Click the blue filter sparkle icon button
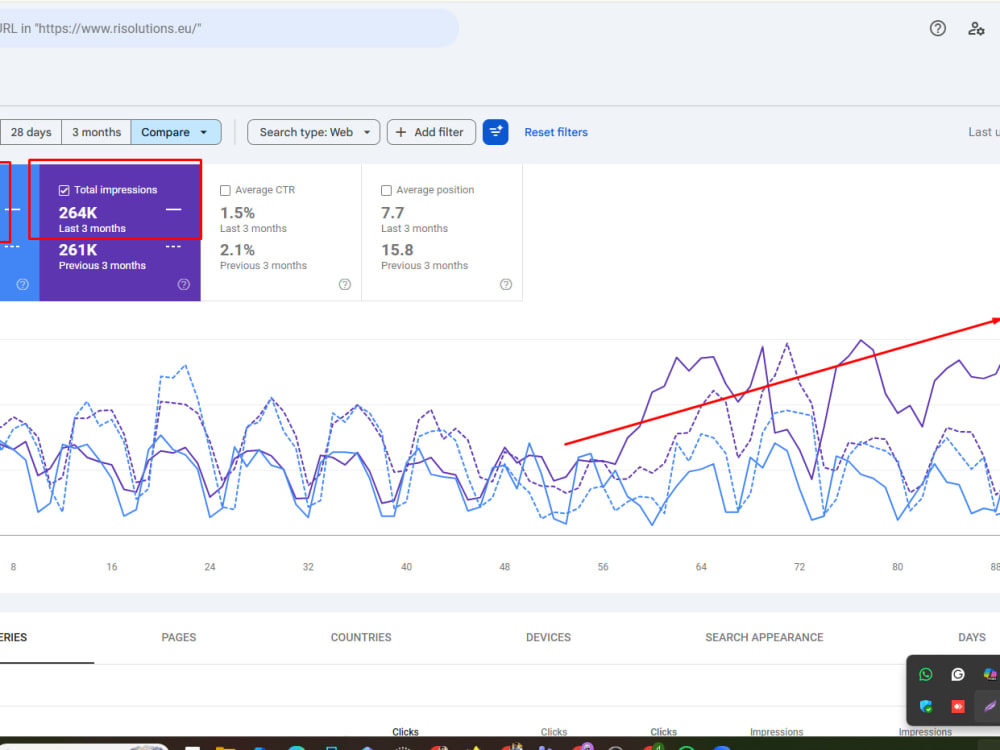 (496, 132)
